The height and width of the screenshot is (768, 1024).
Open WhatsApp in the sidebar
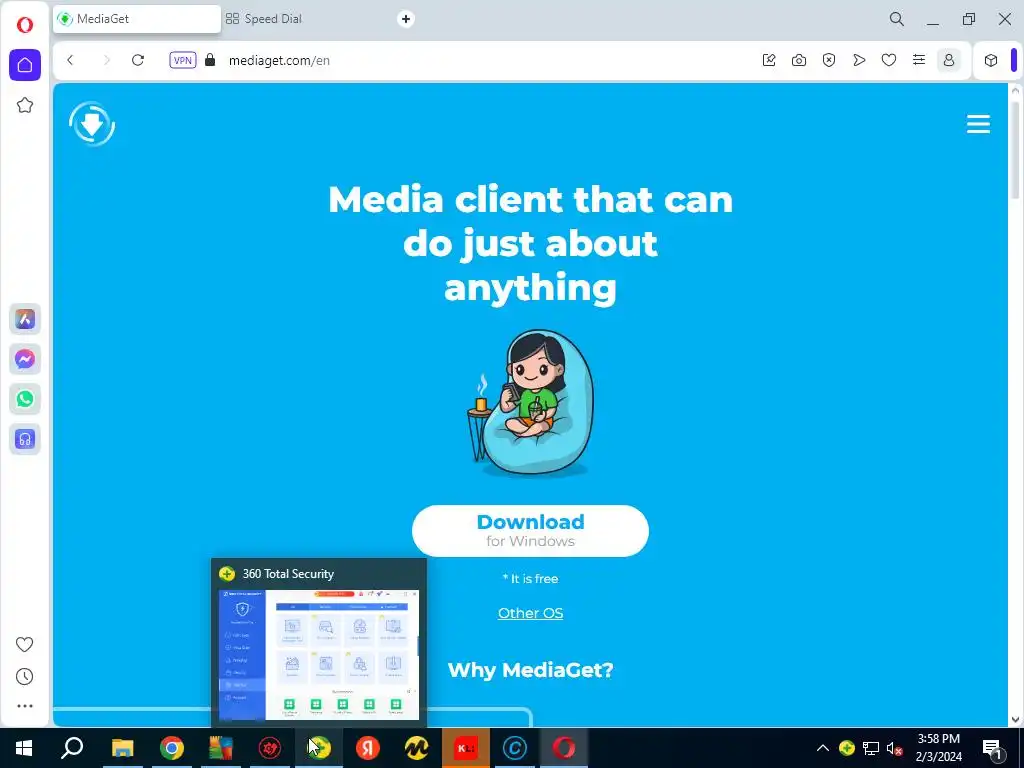25,399
